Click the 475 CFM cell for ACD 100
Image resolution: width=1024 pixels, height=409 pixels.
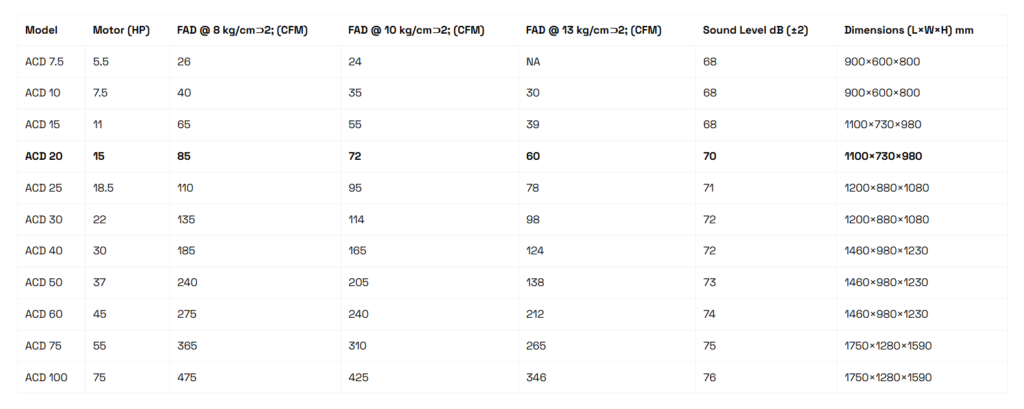(187, 377)
